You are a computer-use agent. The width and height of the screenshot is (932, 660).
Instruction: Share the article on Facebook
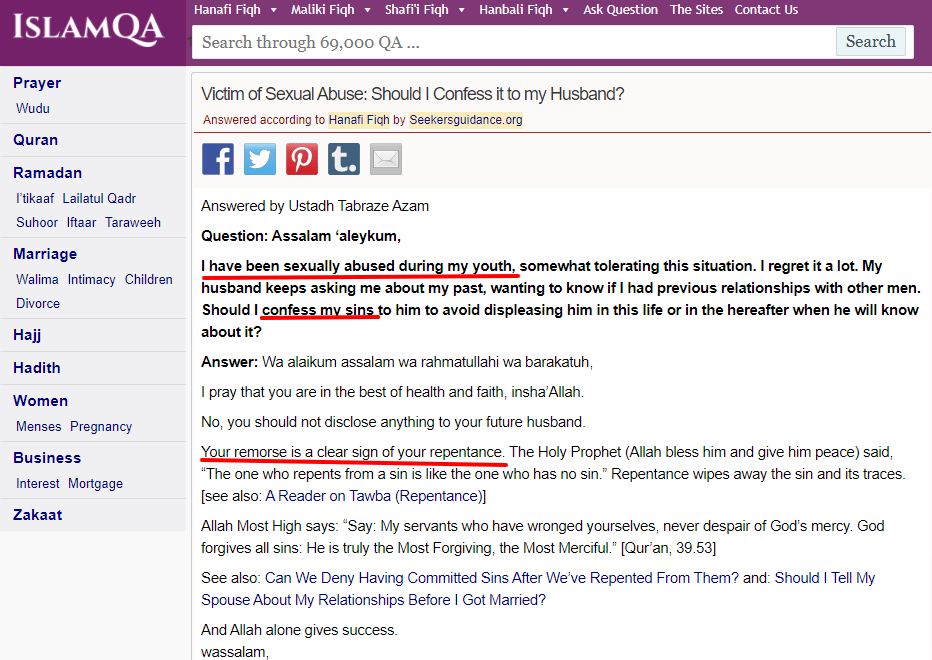point(218,159)
